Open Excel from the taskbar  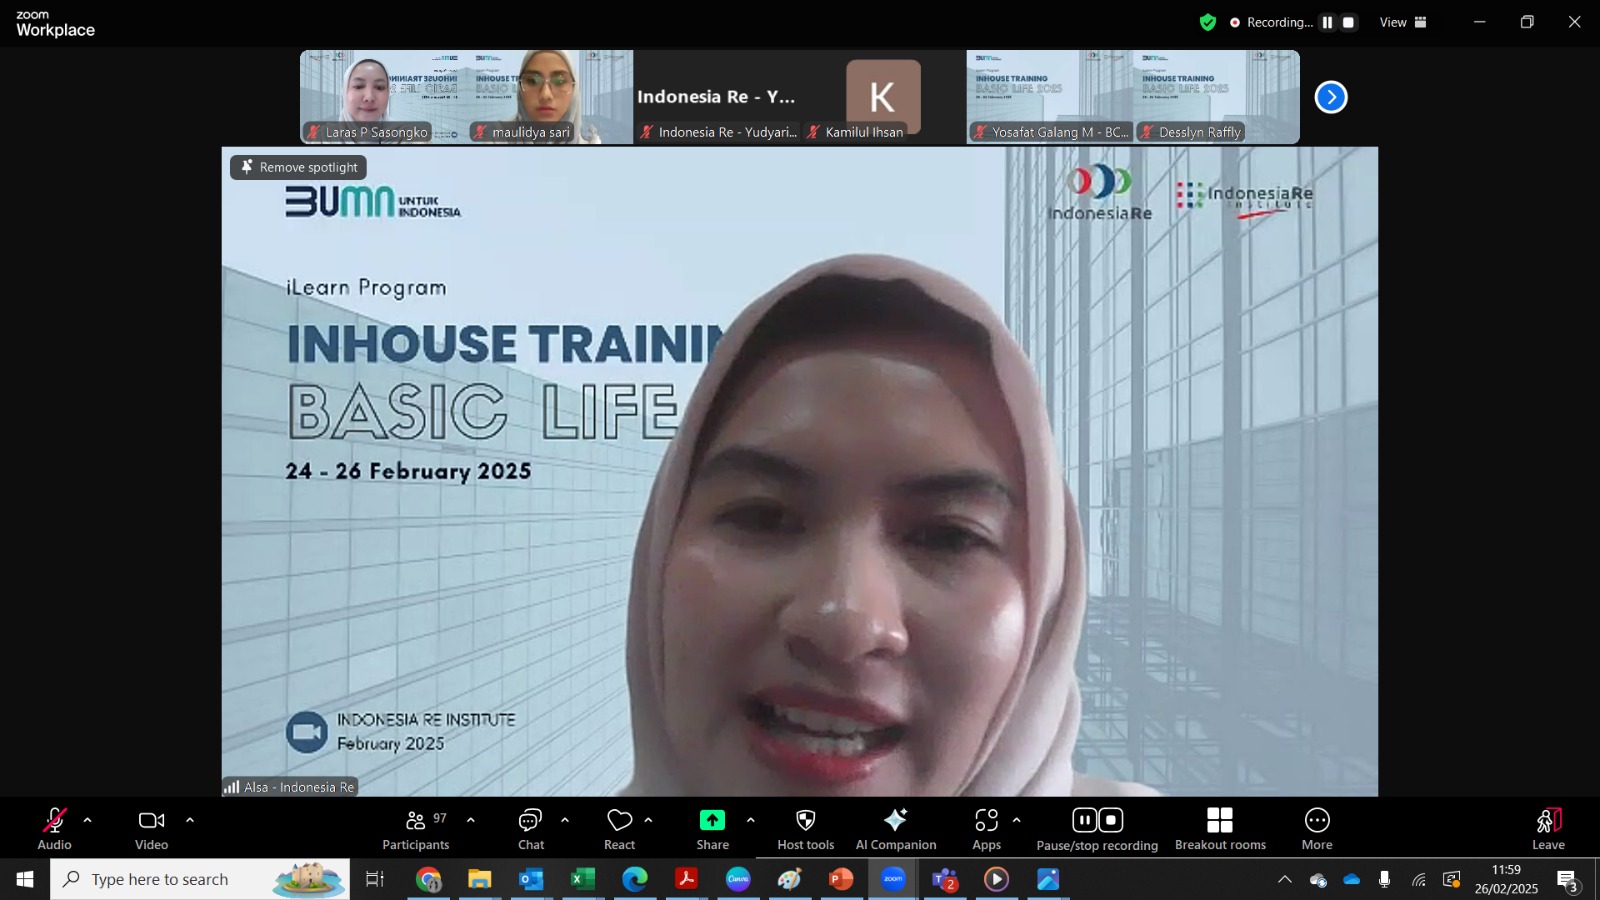pos(583,879)
